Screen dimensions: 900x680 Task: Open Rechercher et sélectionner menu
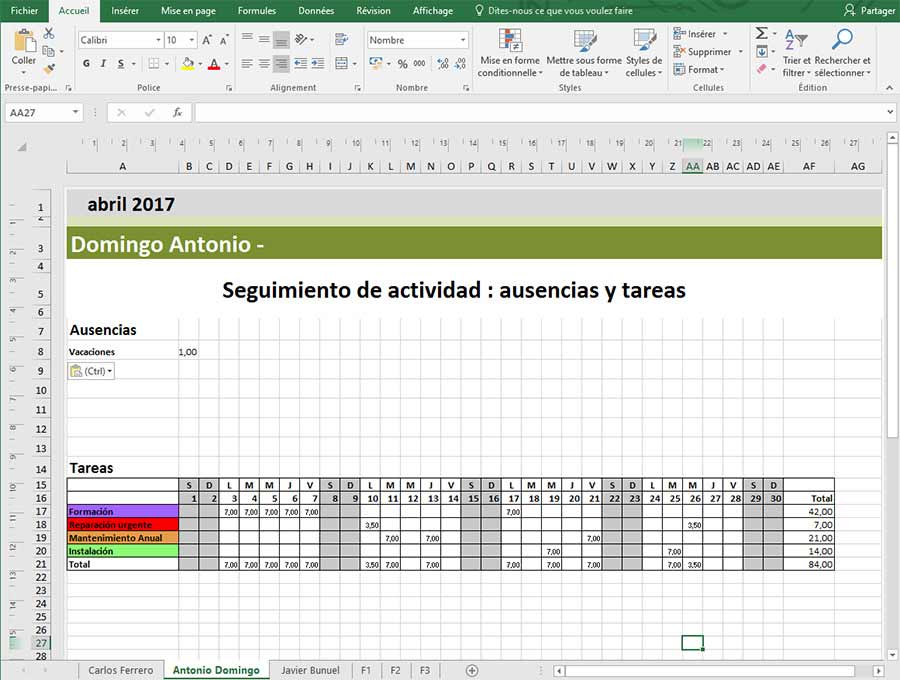click(842, 53)
